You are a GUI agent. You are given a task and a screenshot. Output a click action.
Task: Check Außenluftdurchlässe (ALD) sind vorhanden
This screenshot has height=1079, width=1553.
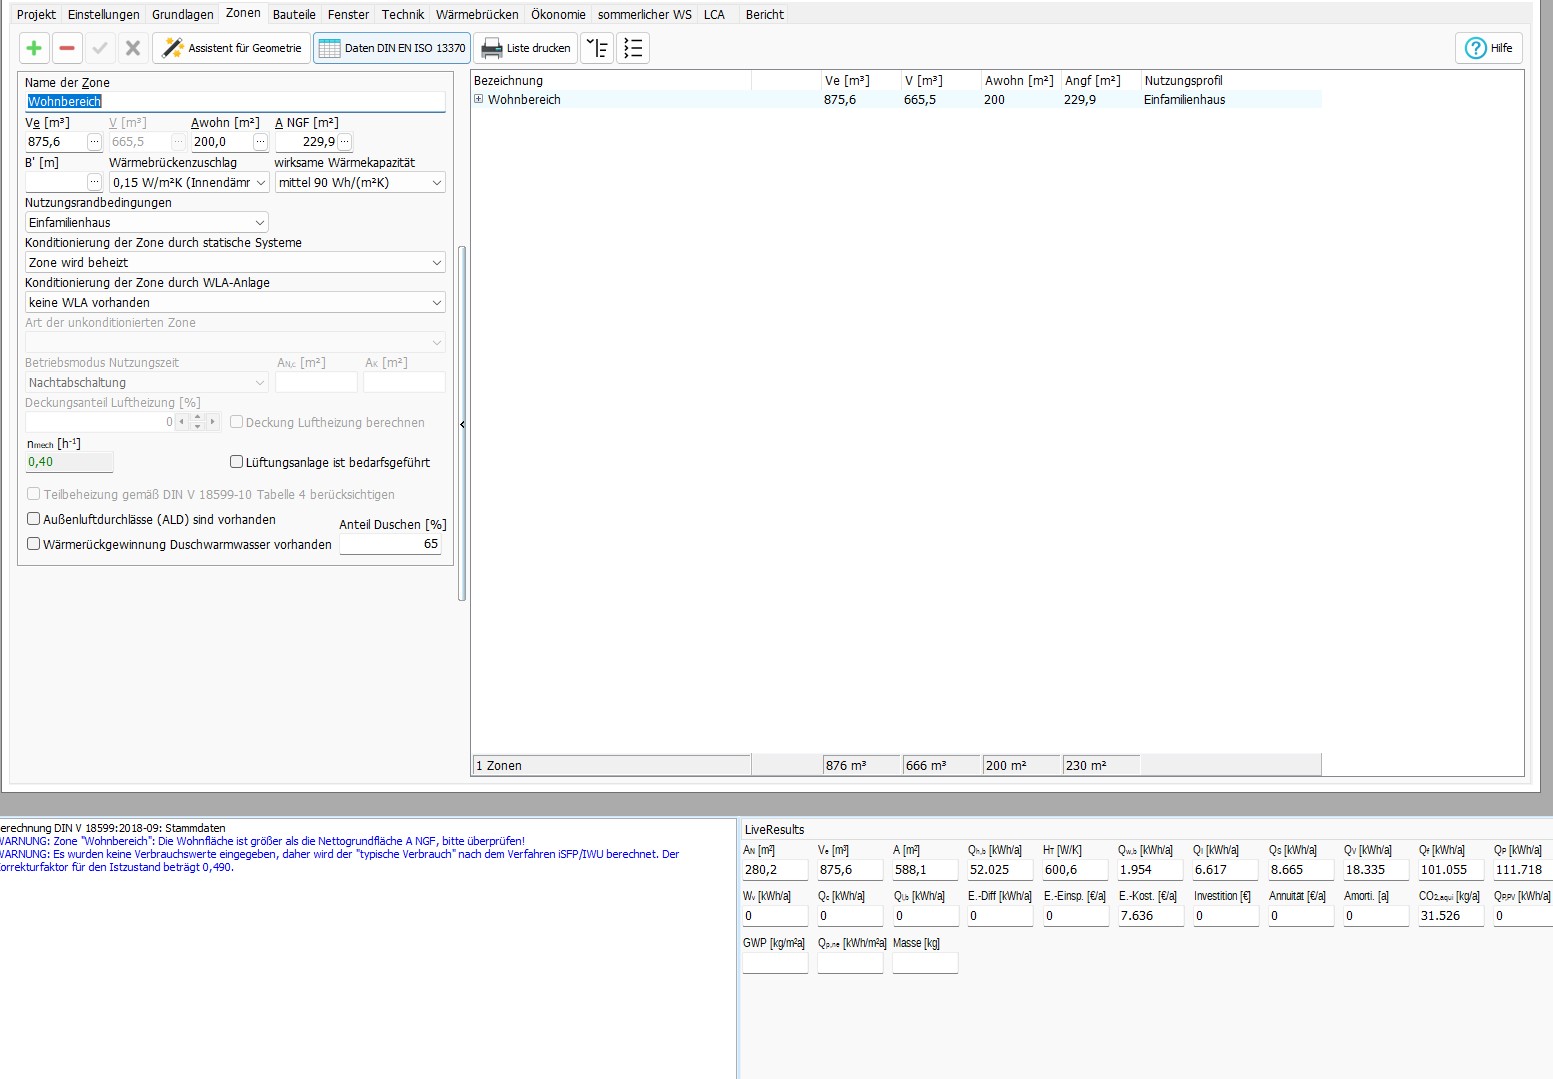(34, 519)
